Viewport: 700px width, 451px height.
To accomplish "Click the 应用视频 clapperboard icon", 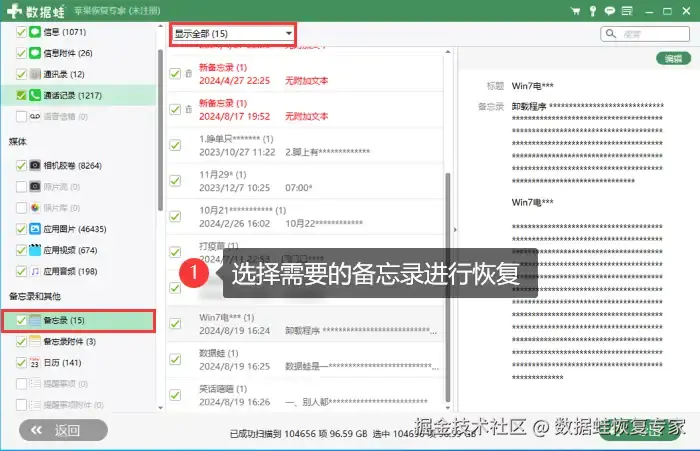I will pos(35,250).
